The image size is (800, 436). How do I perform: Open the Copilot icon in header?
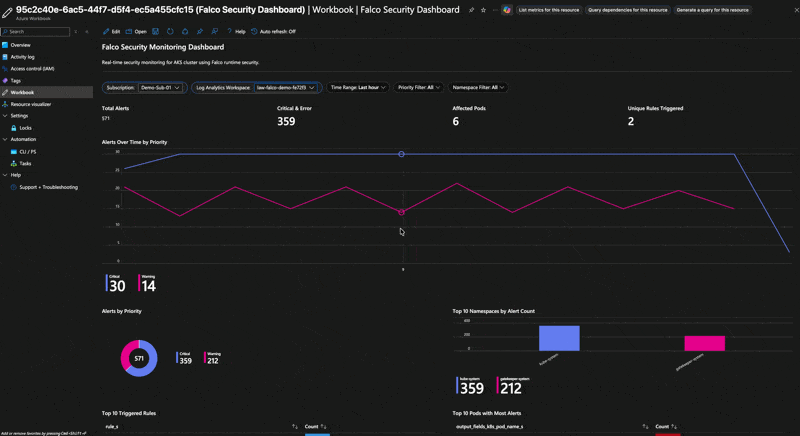tap(507, 10)
